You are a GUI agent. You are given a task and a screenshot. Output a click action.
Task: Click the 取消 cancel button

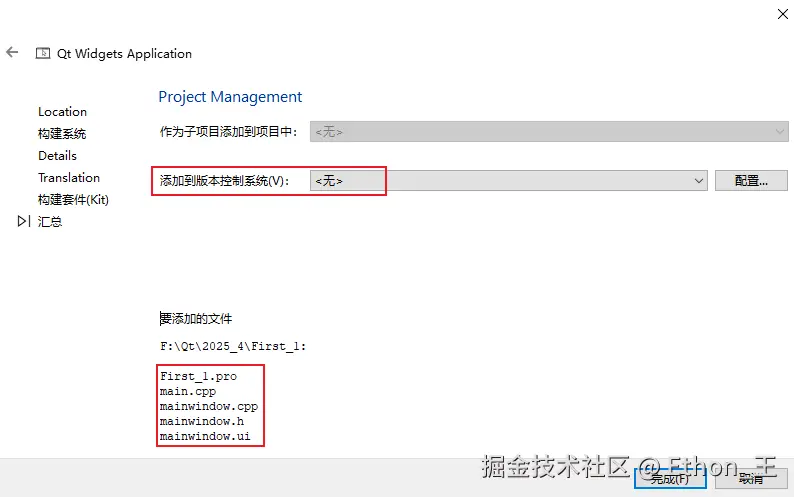[751, 478]
